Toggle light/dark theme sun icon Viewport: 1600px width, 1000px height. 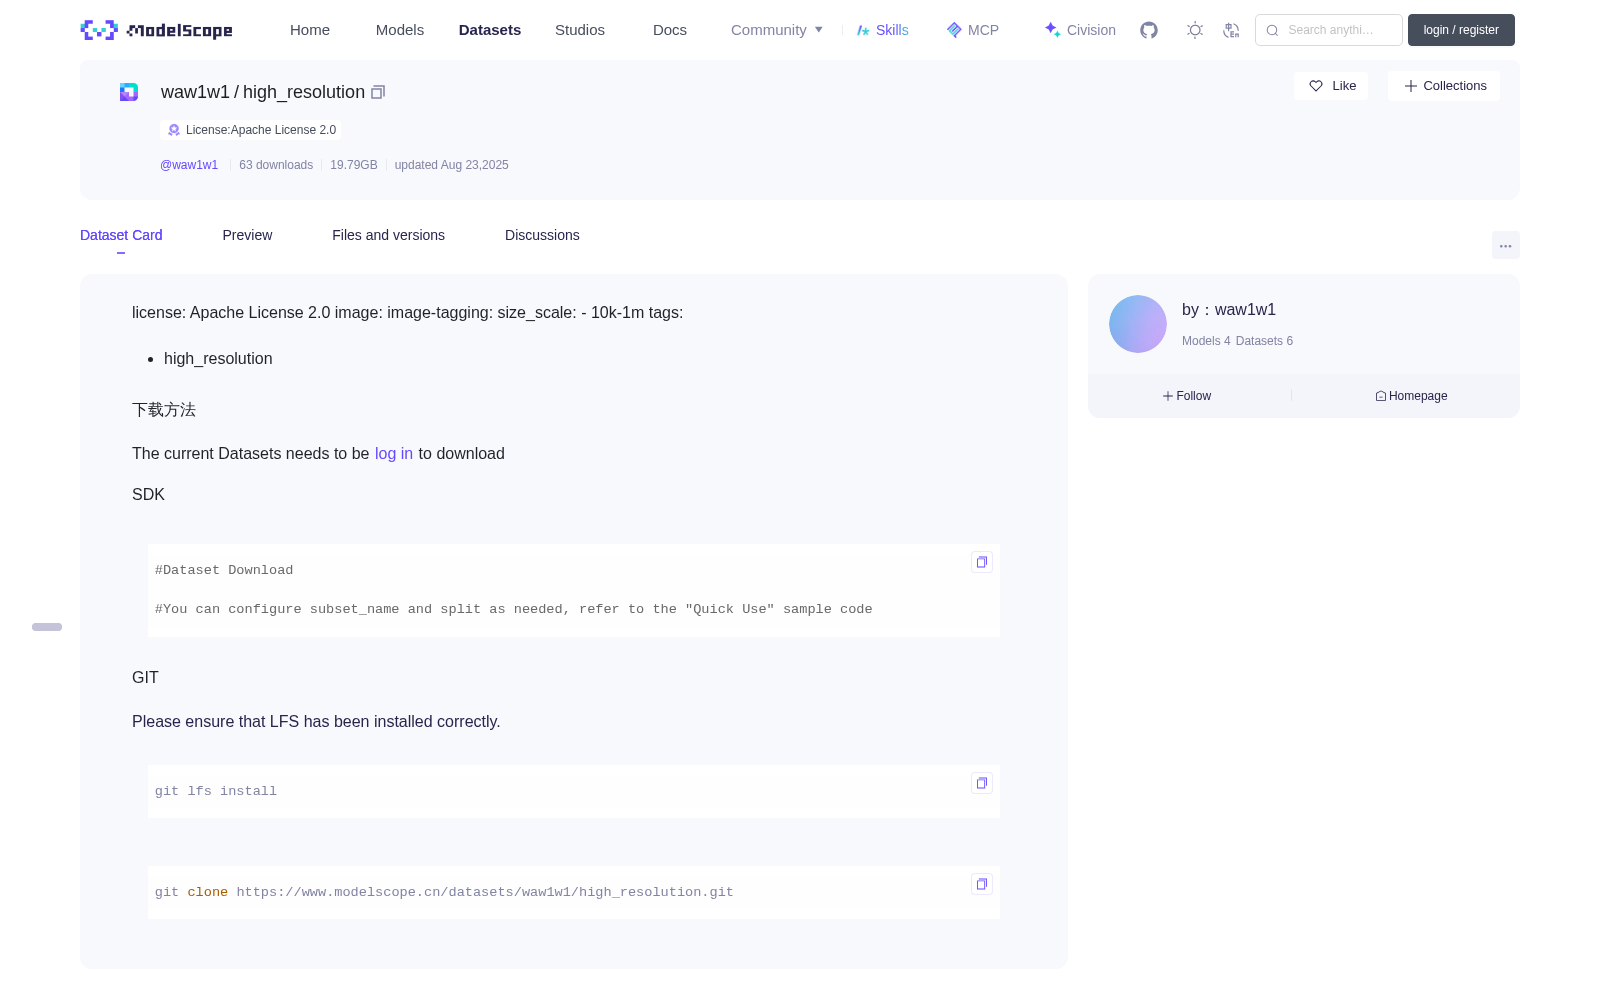1194,30
